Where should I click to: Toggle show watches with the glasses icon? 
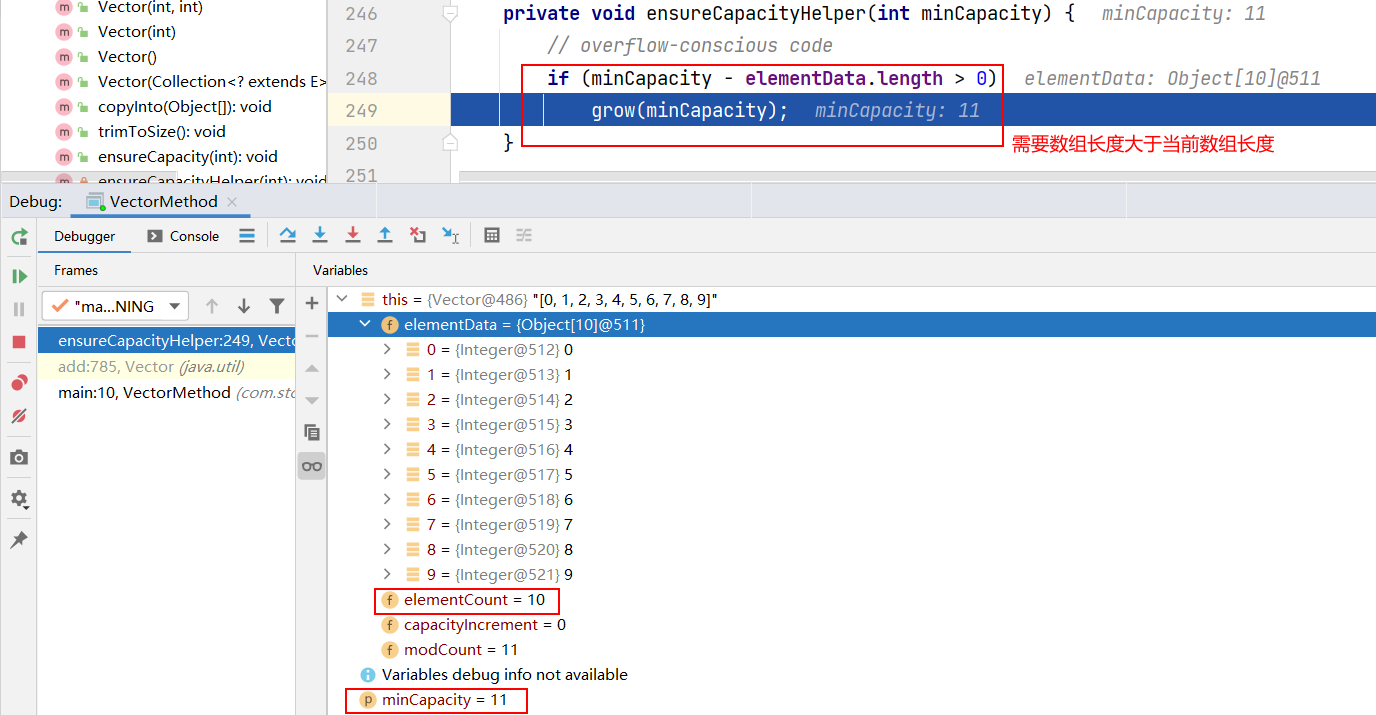click(x=312, y=466)
